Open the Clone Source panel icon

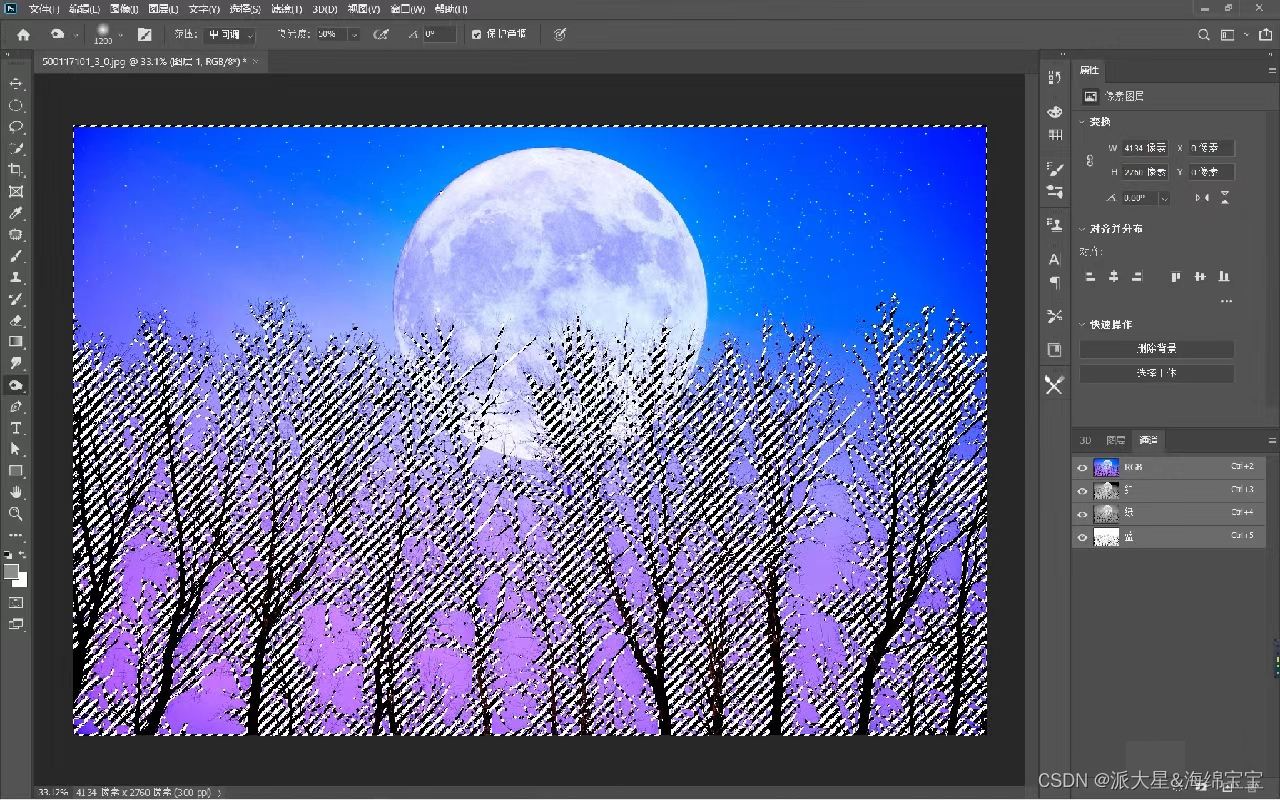click(x=1054, y=224)
